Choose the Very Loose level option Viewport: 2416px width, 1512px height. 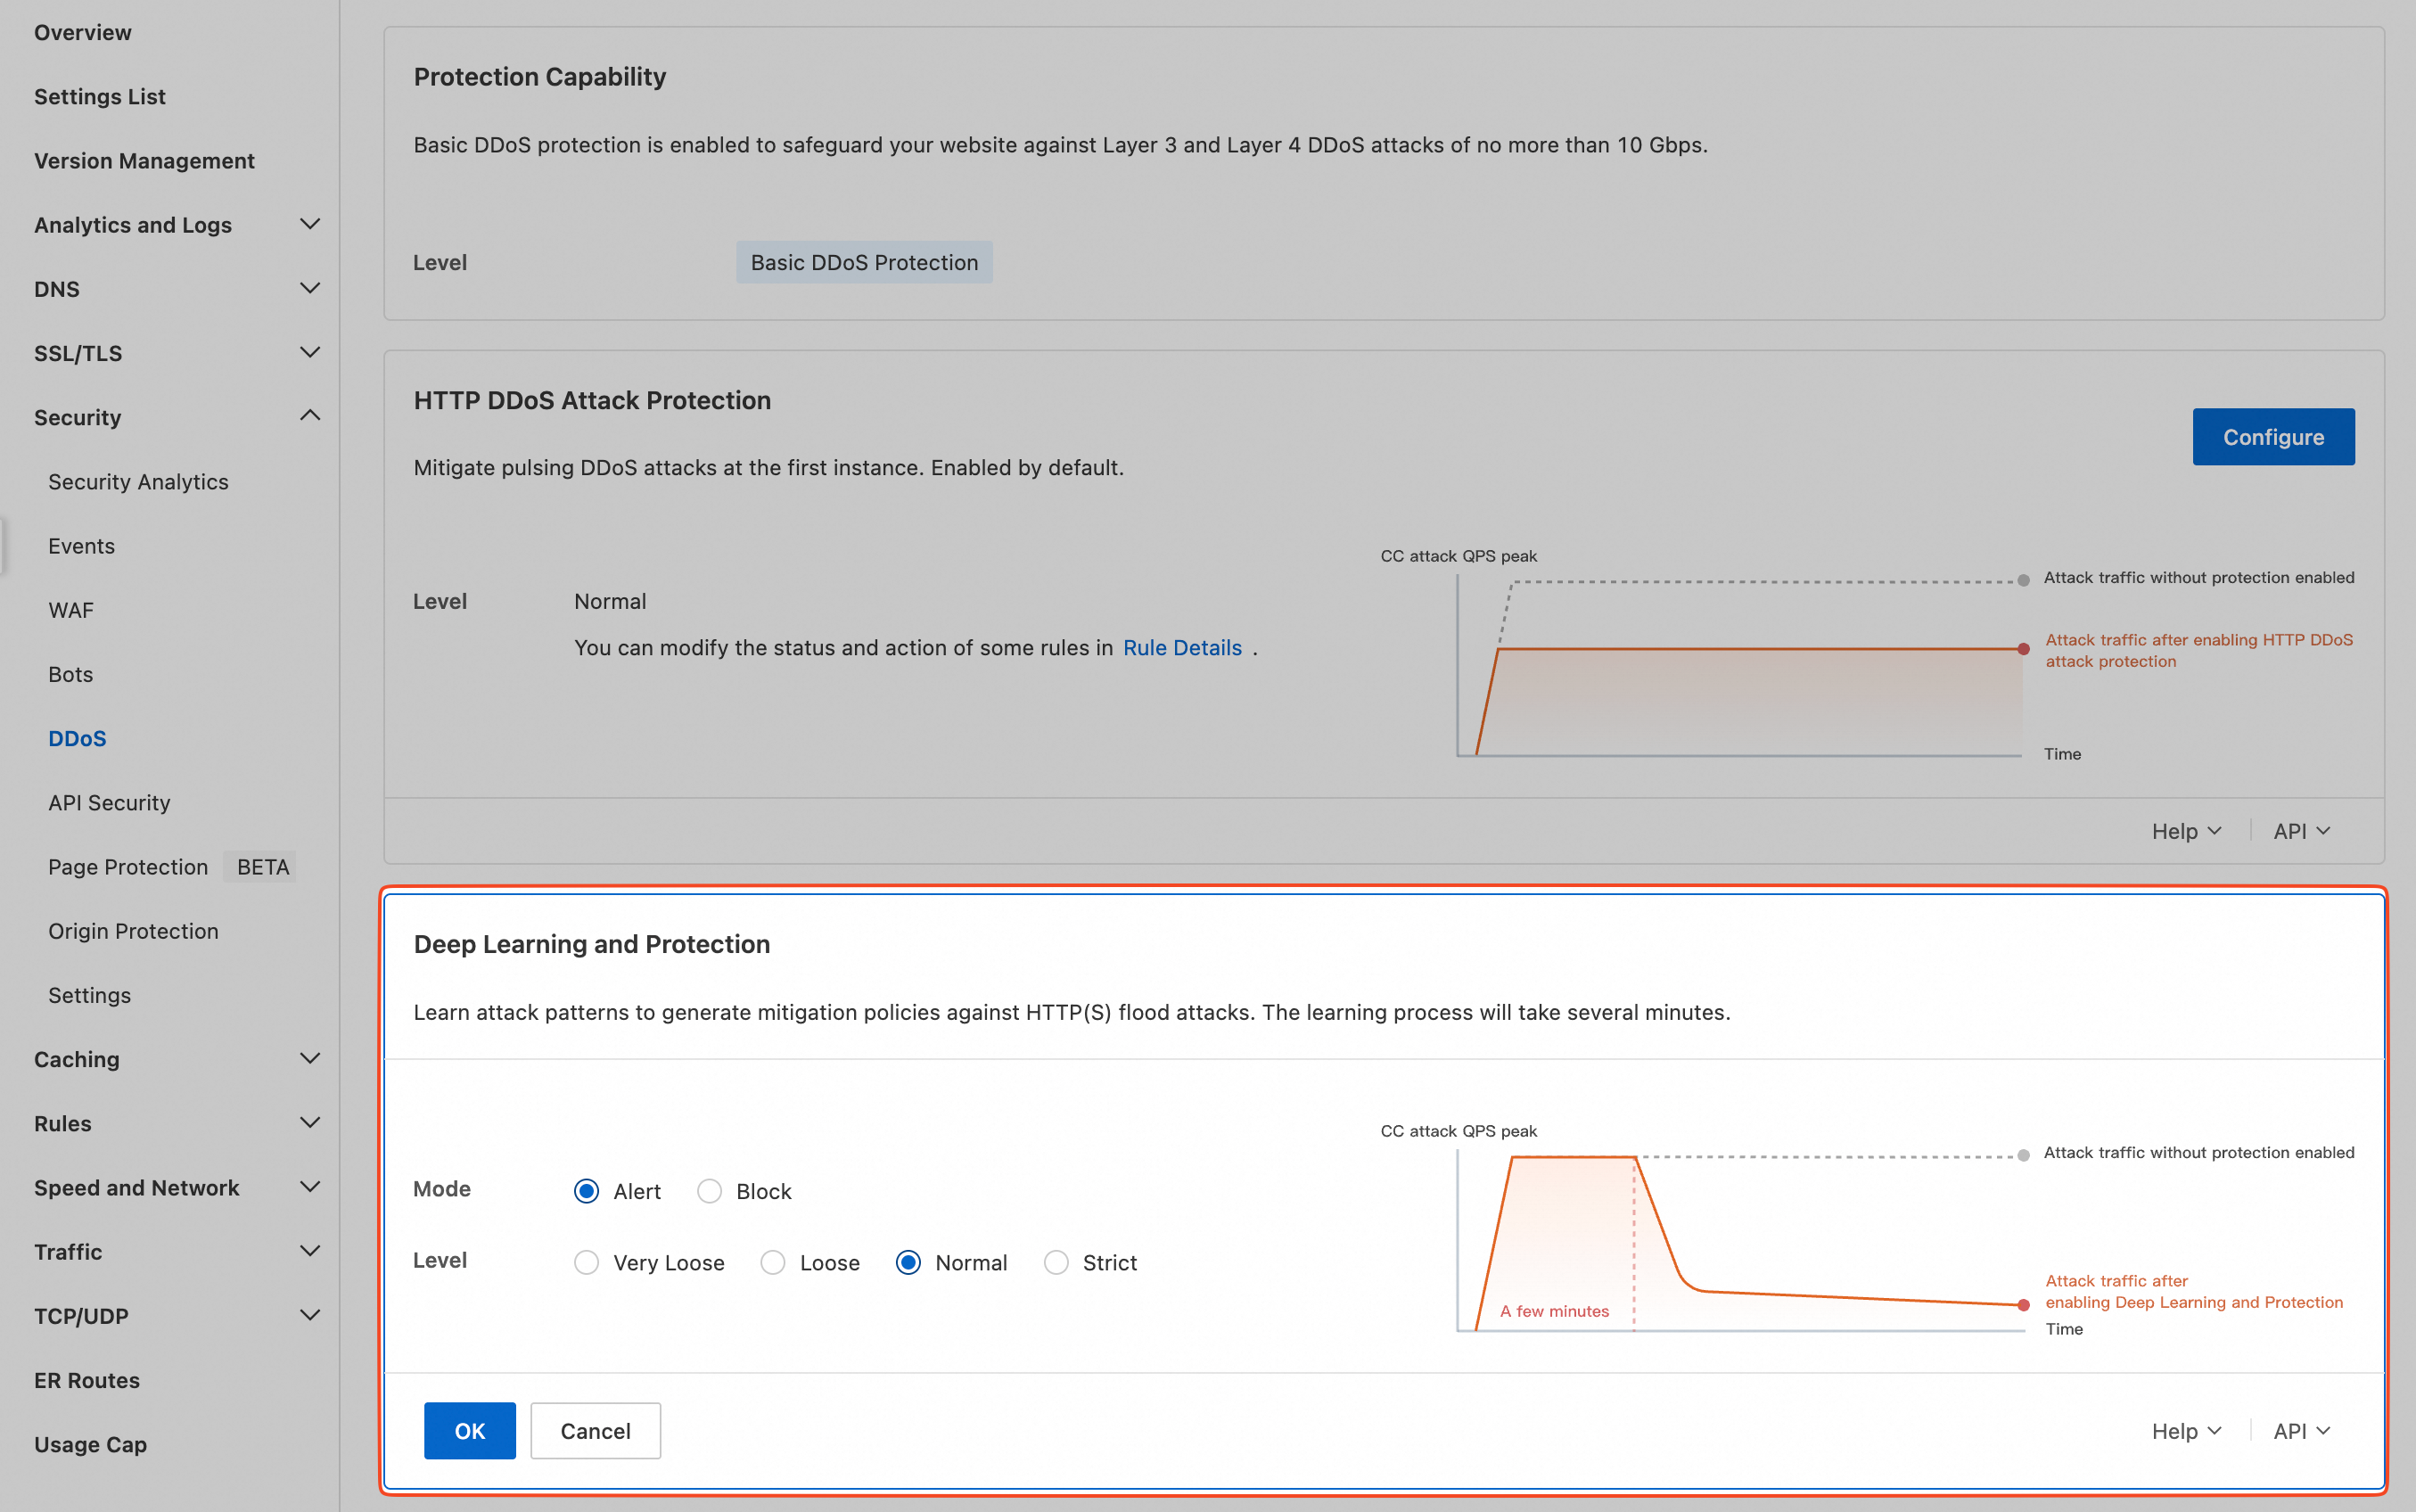click(x=587, y=1263)
